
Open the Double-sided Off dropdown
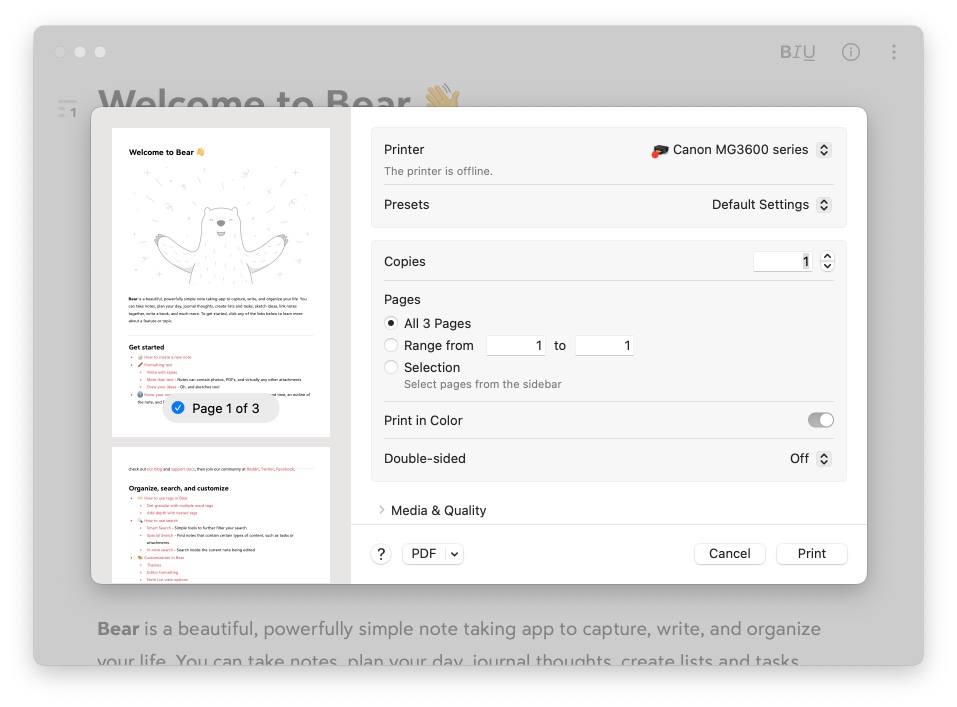[824, 459]
